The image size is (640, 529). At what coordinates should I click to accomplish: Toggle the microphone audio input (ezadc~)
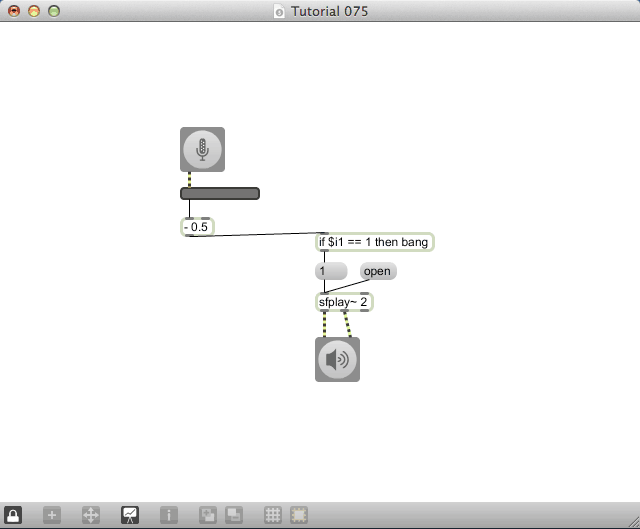point(202,149)
